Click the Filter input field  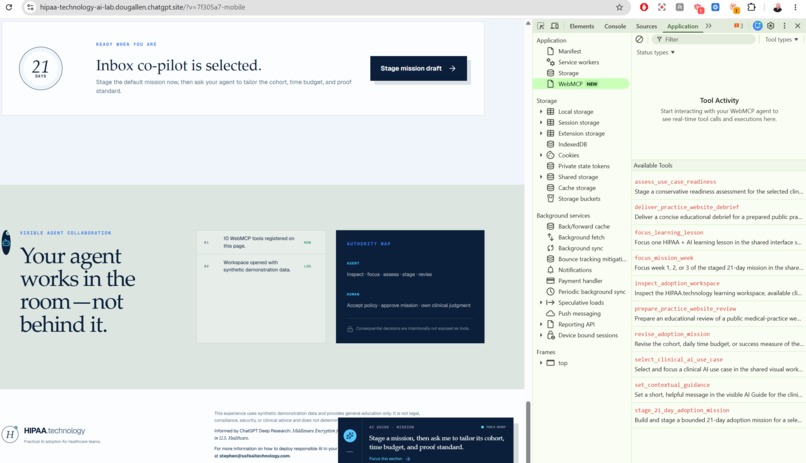703,39
